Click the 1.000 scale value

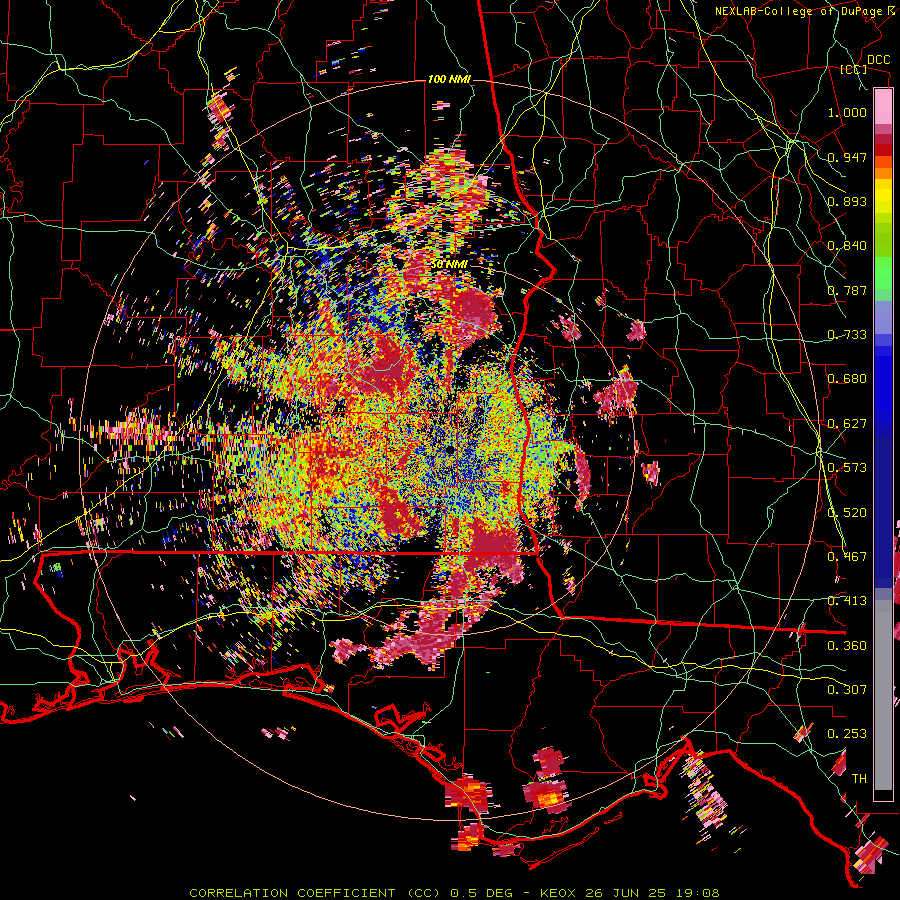[847, 112]
